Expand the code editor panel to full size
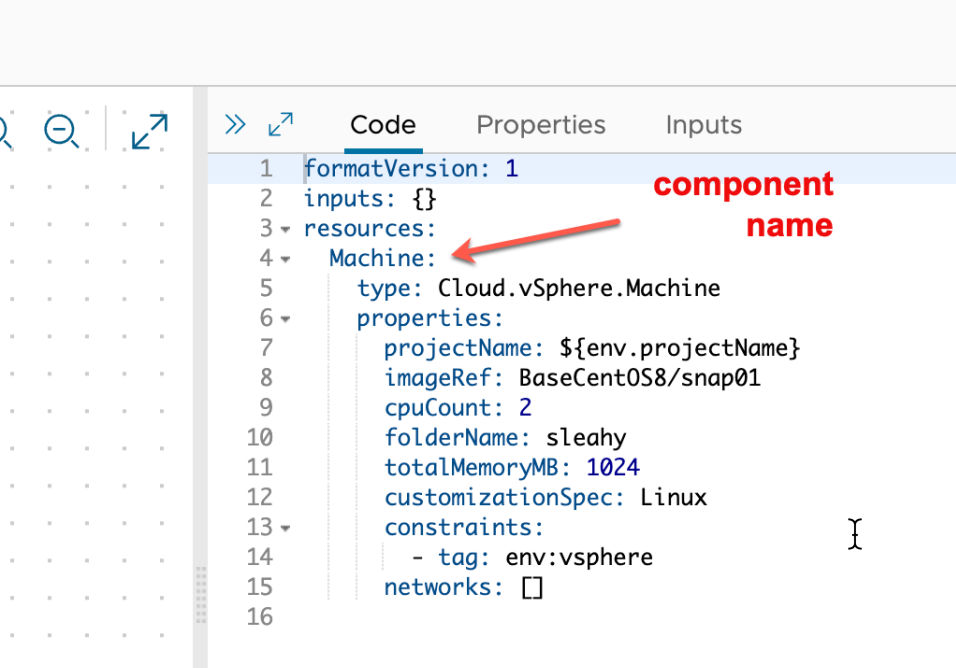The width and height of the screenshot is (956, 668). [x=281, y=125]
